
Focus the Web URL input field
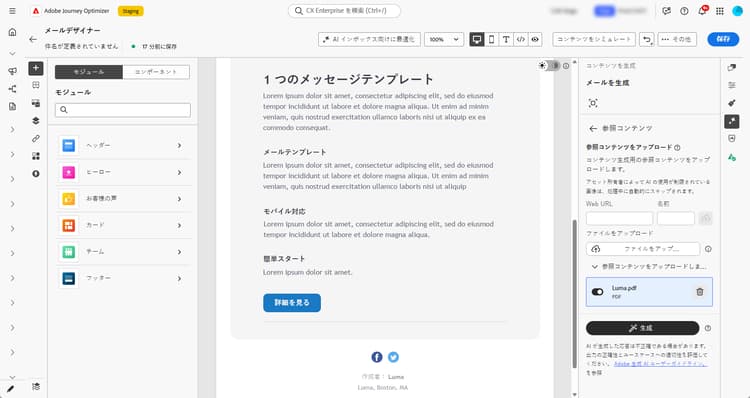pyautogui.click(x=619, y=219)
